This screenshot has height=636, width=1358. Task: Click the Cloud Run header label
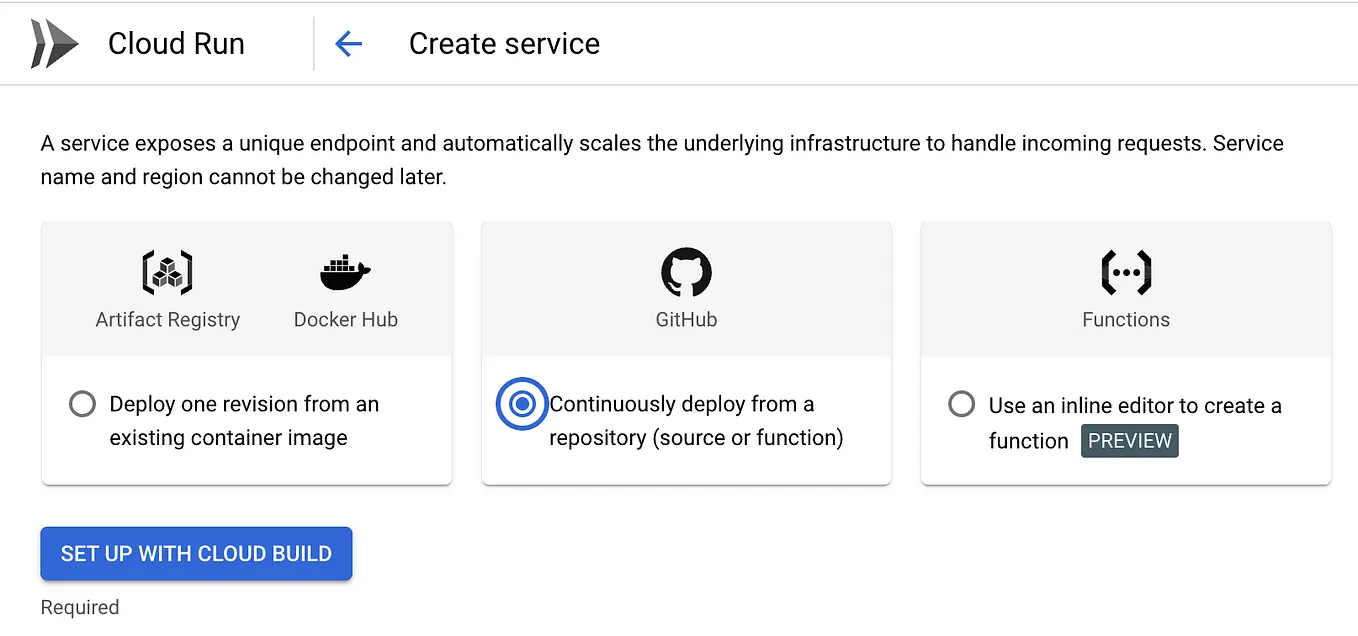176,43
